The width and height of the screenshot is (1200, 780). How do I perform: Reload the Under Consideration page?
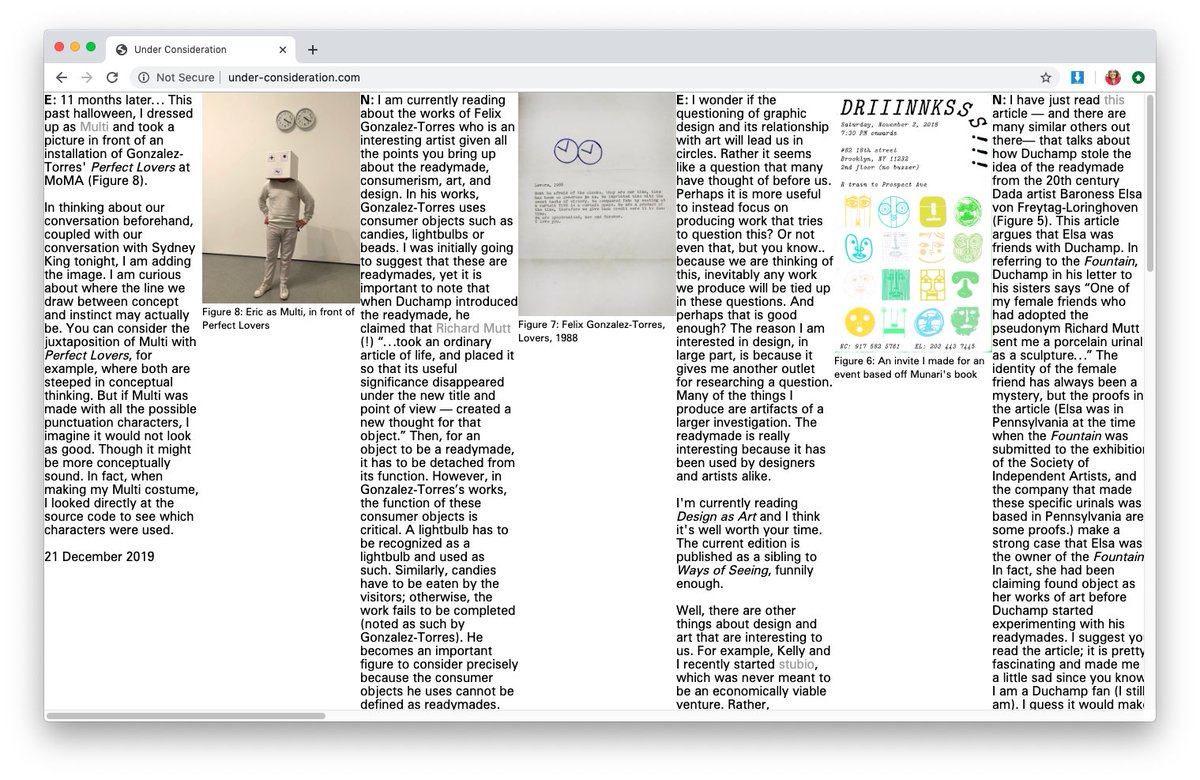(112, 77)
